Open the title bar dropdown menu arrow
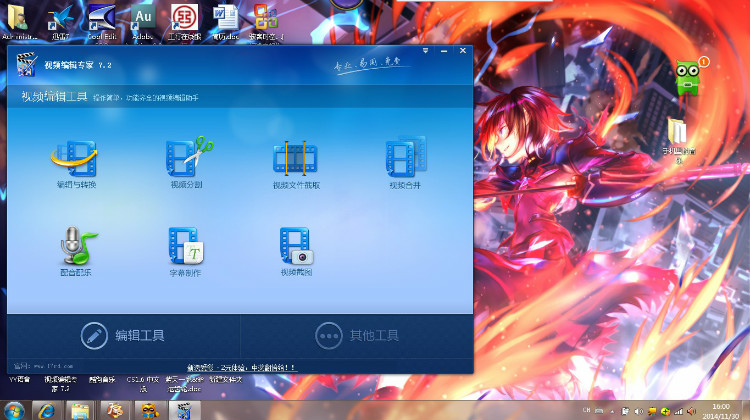The height and width of the screenshot is (420, 750). tap(425, 51)
